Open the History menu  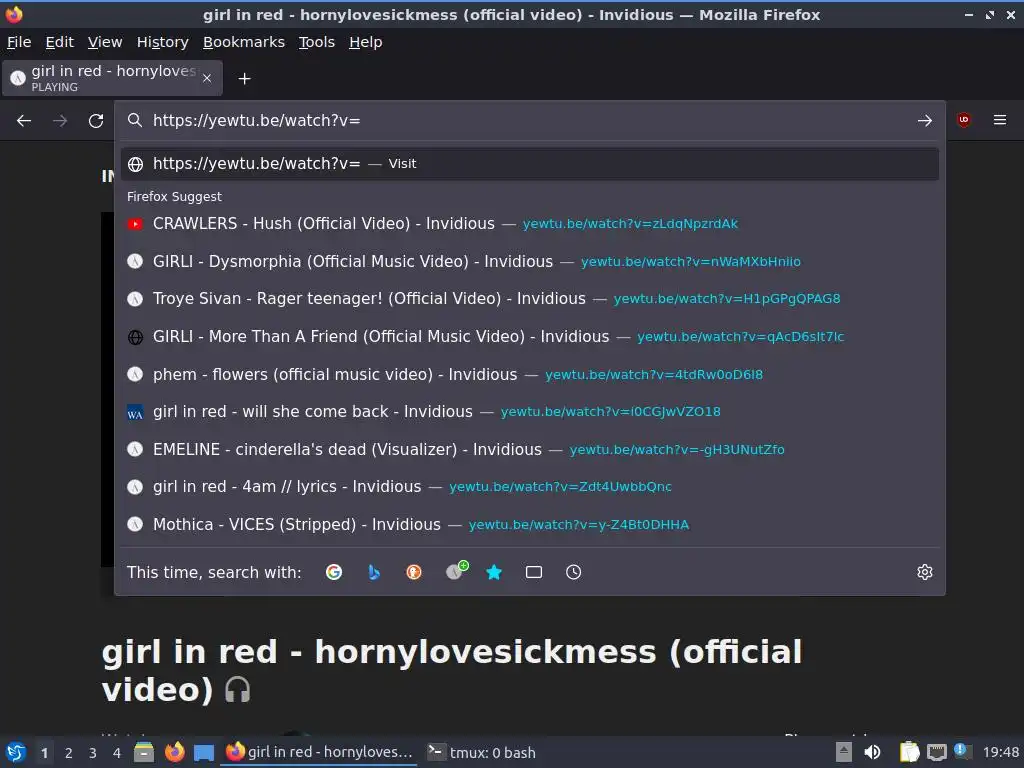163,42
